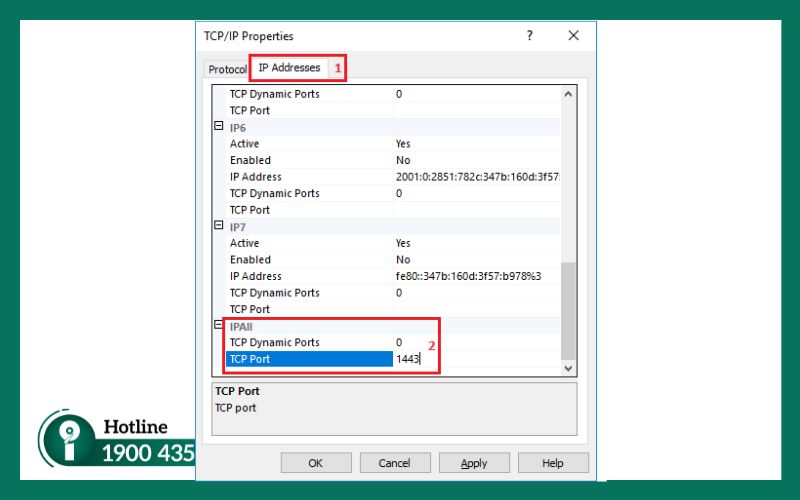This screenshot has width=800, height=500.
Task: Collapse the IP6 section
Action: tap(219, 127)
